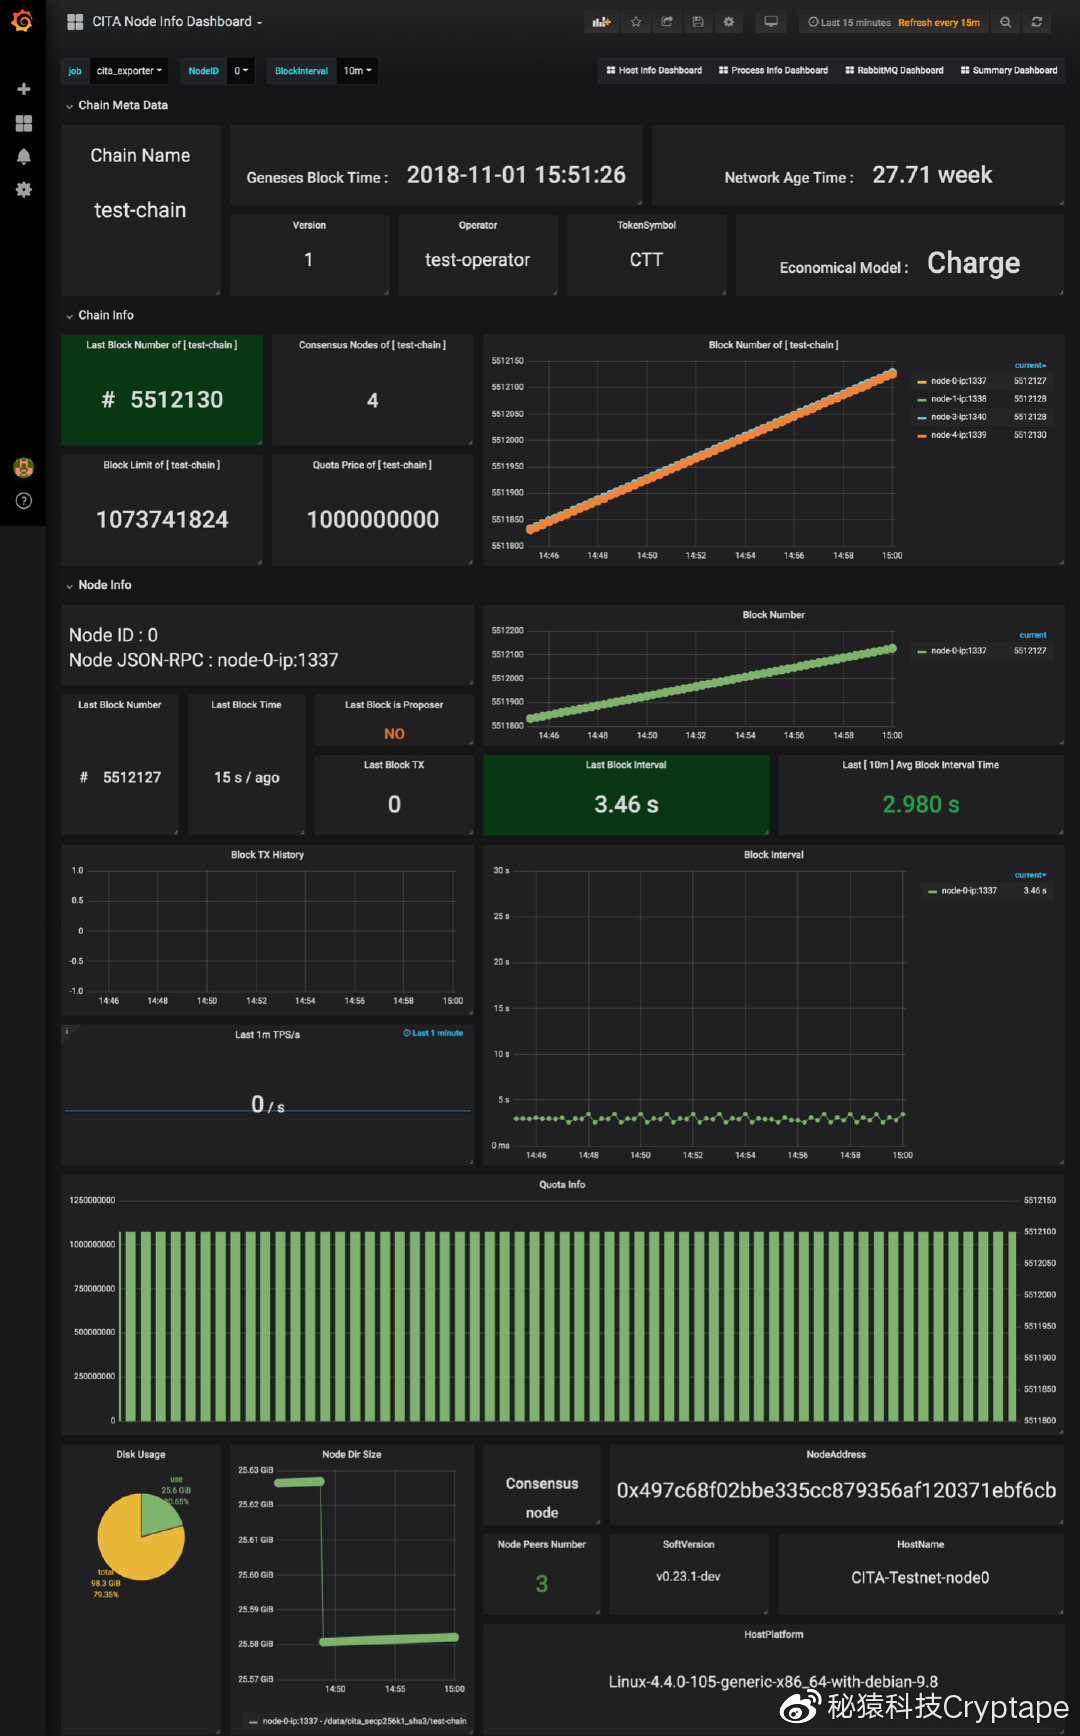Open dashboard settings gear in top toolbar
Viewport: 1080px width, 1736px height.
[729, 22]
